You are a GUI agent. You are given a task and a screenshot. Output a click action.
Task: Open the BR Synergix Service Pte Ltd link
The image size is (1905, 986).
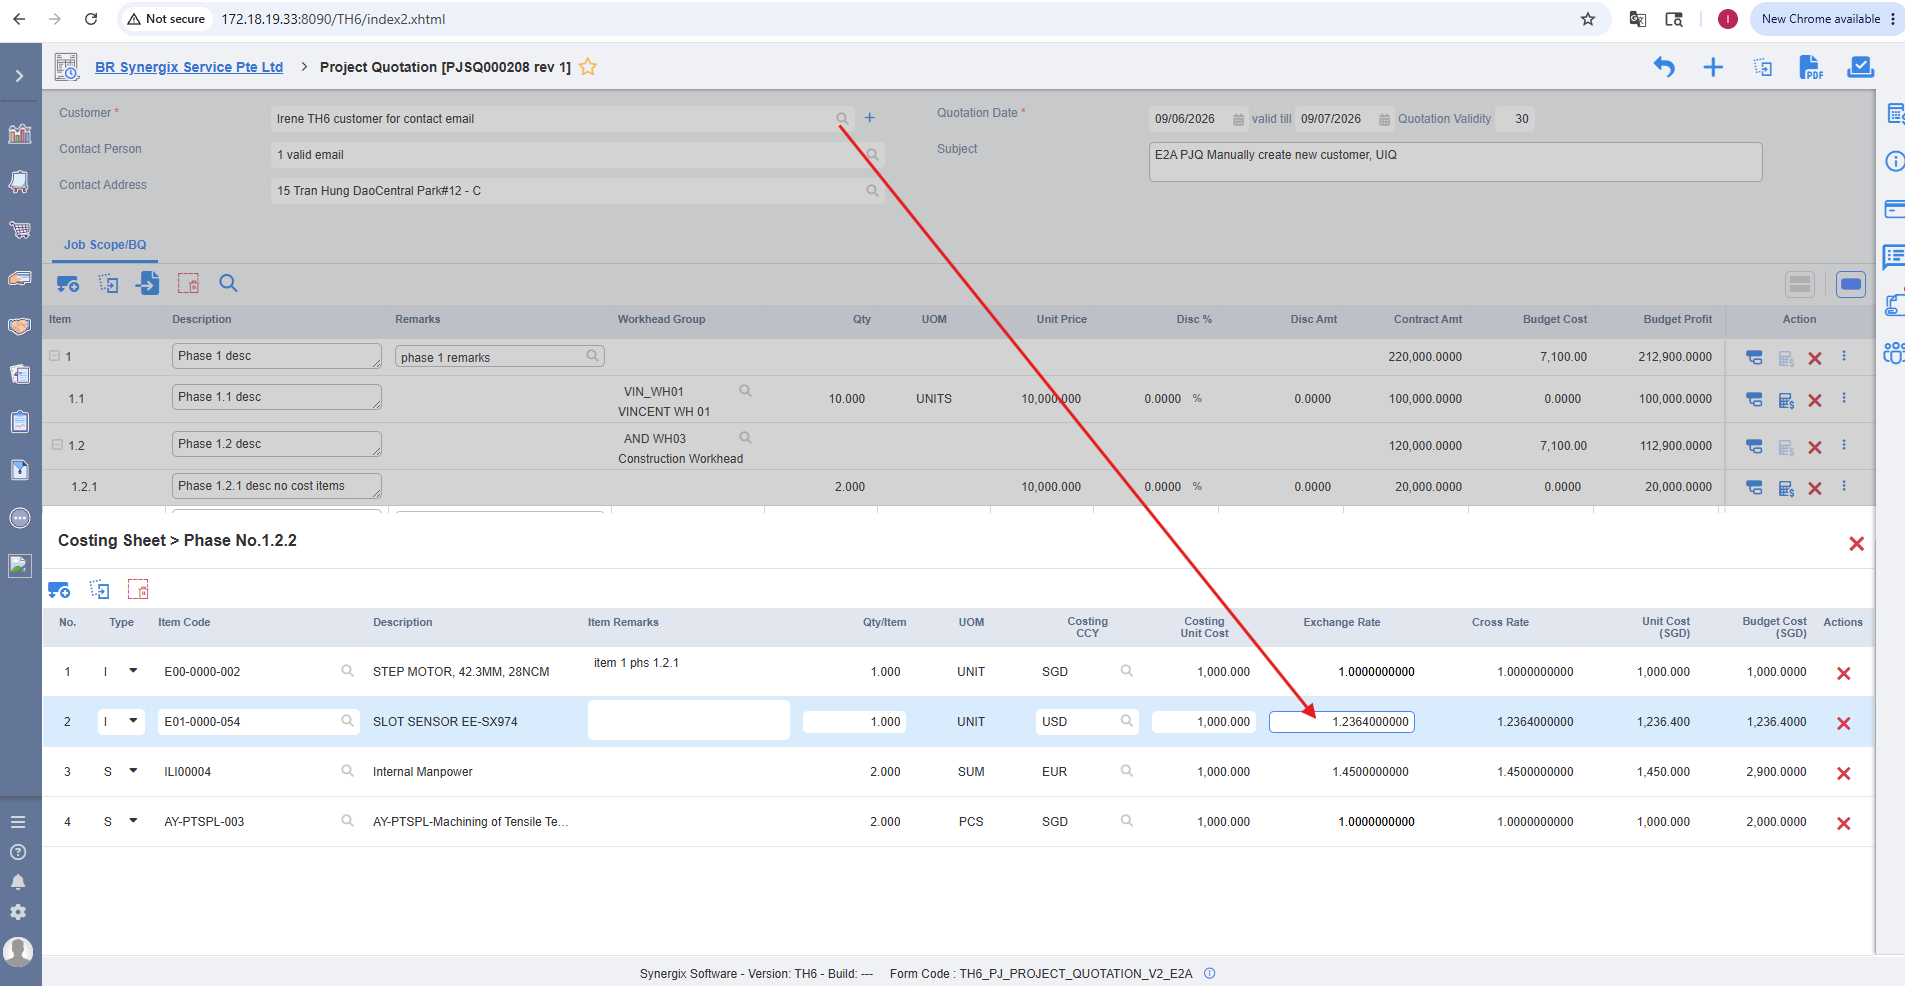189,67
